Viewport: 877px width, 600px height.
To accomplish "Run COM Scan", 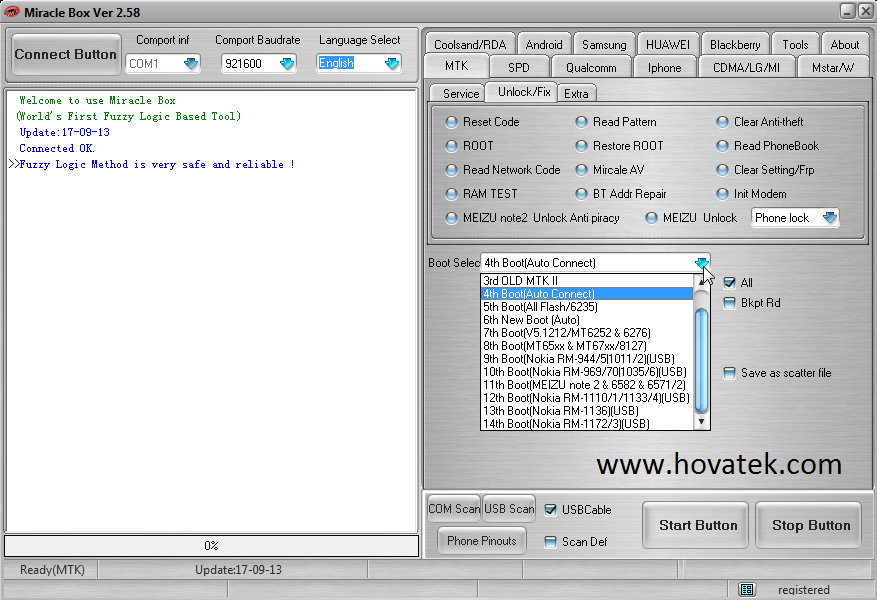I will point(454,509).
